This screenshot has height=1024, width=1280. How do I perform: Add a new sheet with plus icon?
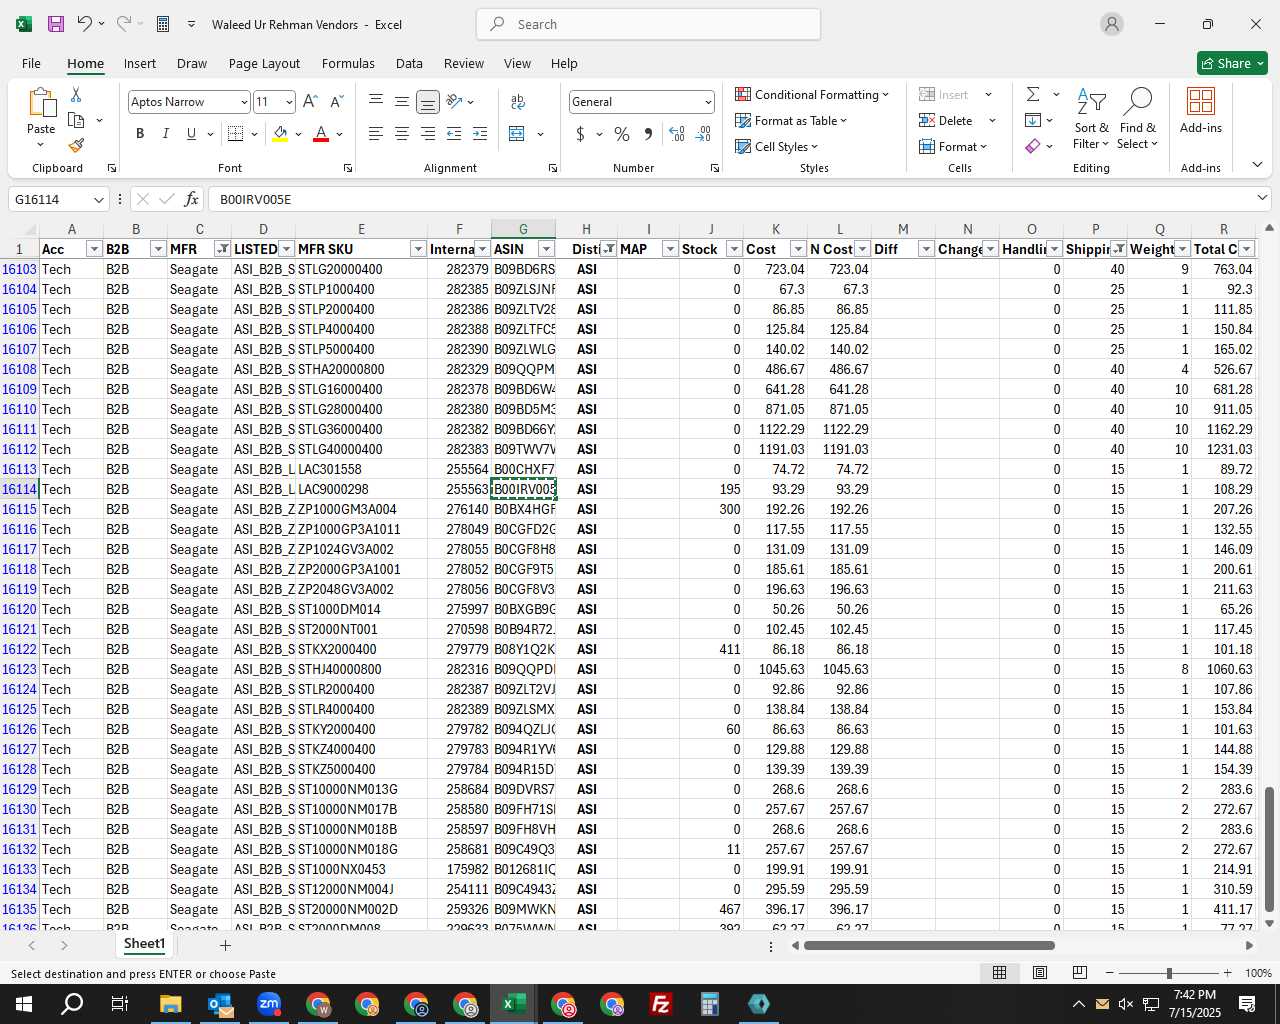pos(225,945)
